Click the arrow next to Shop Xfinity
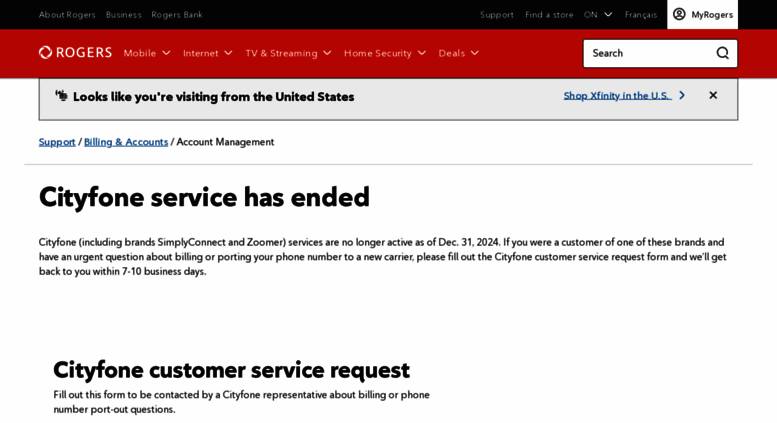The image size is (777, 423). click(x=682, y=96)
